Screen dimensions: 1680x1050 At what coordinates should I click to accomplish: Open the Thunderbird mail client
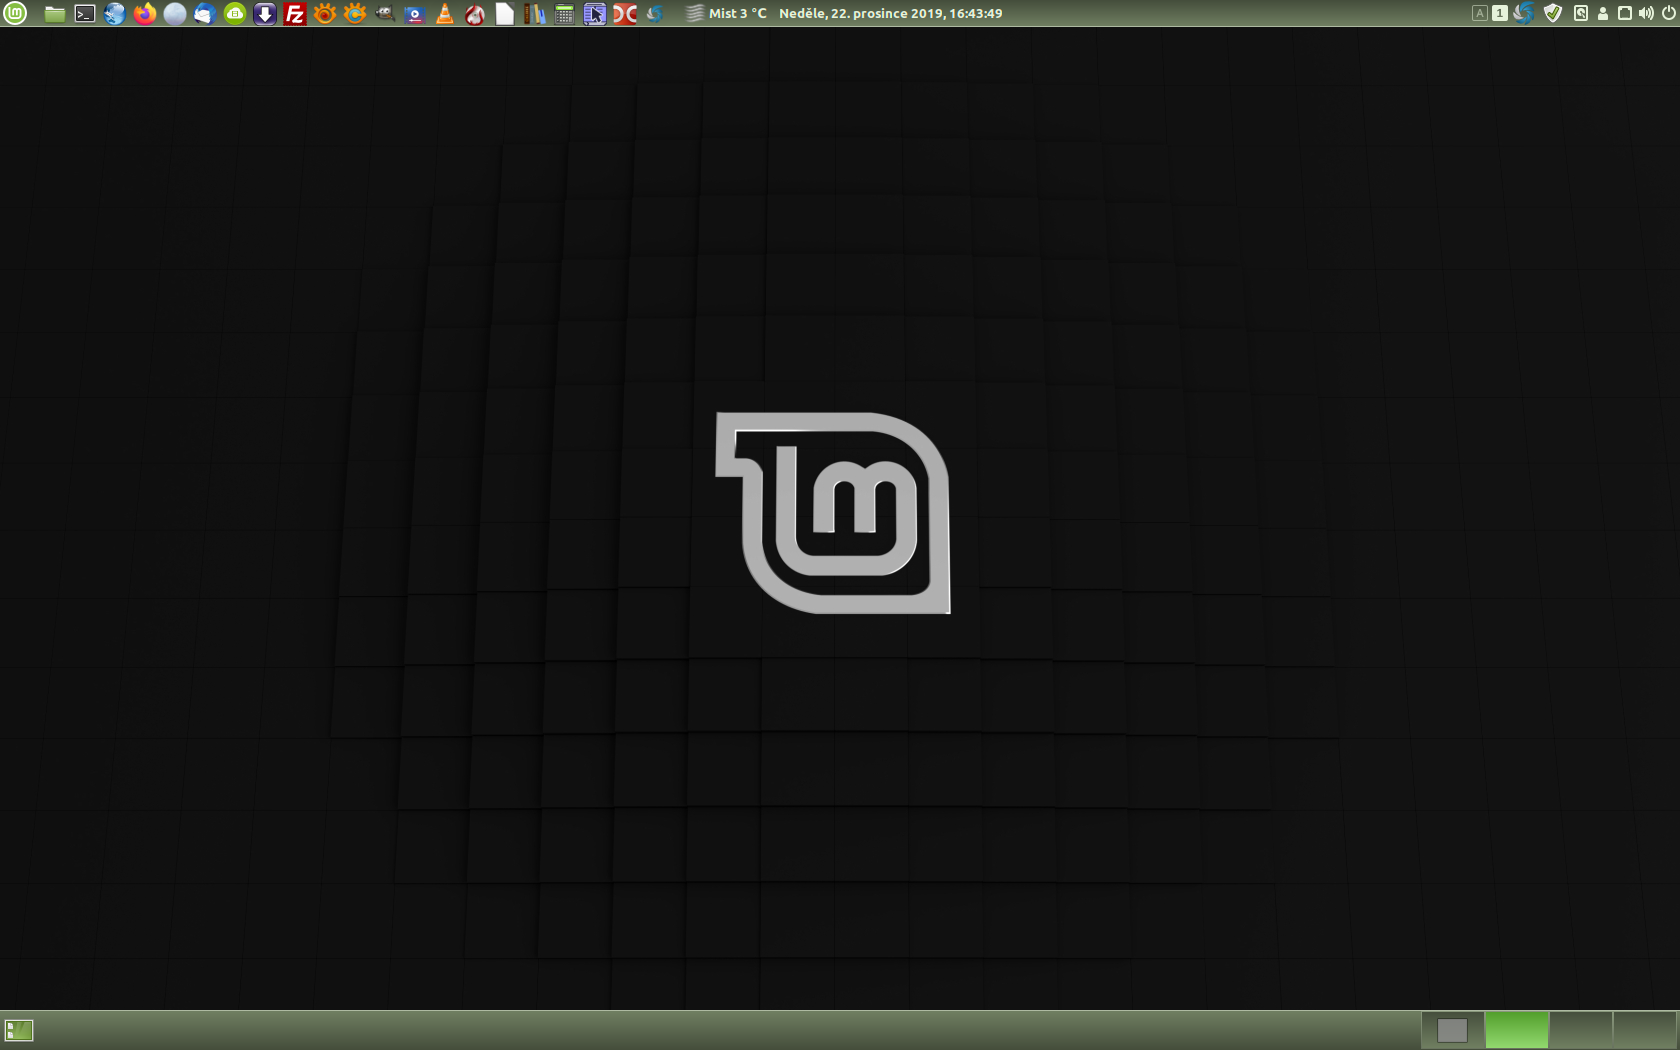(206, 14)
